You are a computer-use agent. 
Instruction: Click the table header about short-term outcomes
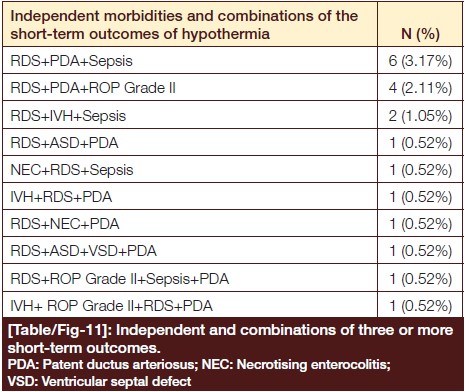click(184, 25)
